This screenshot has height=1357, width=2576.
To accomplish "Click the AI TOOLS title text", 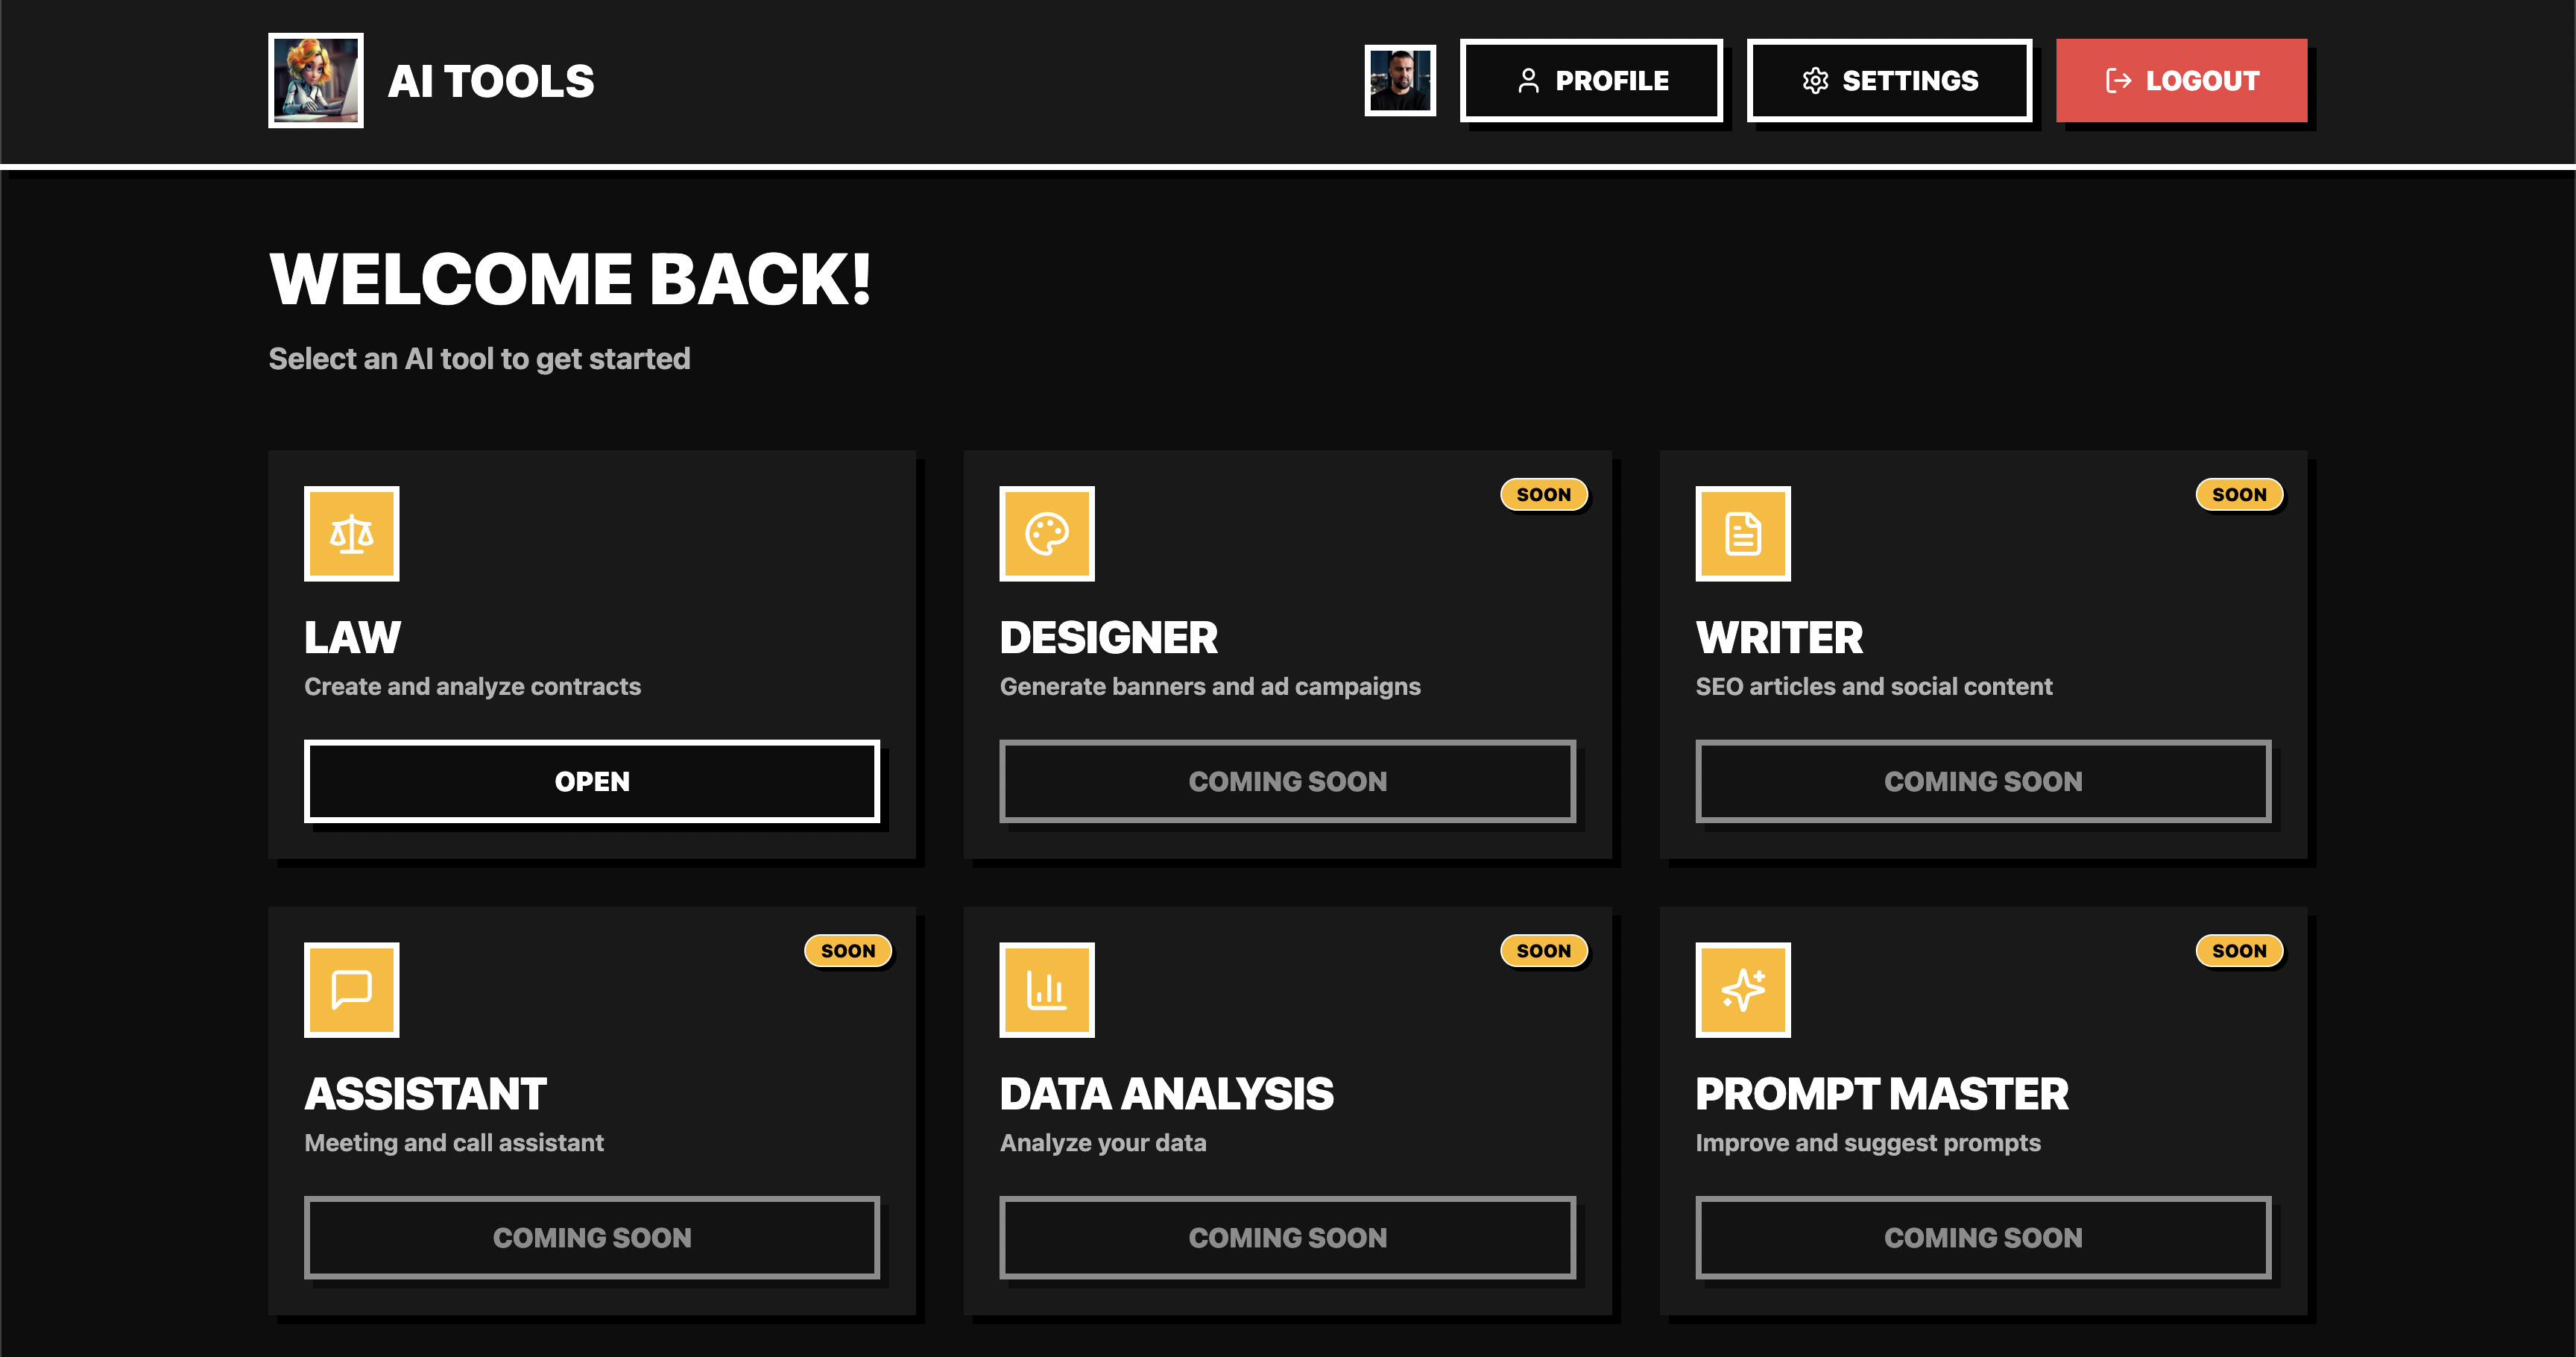I will pyautogui.click(x=490, y=81).
